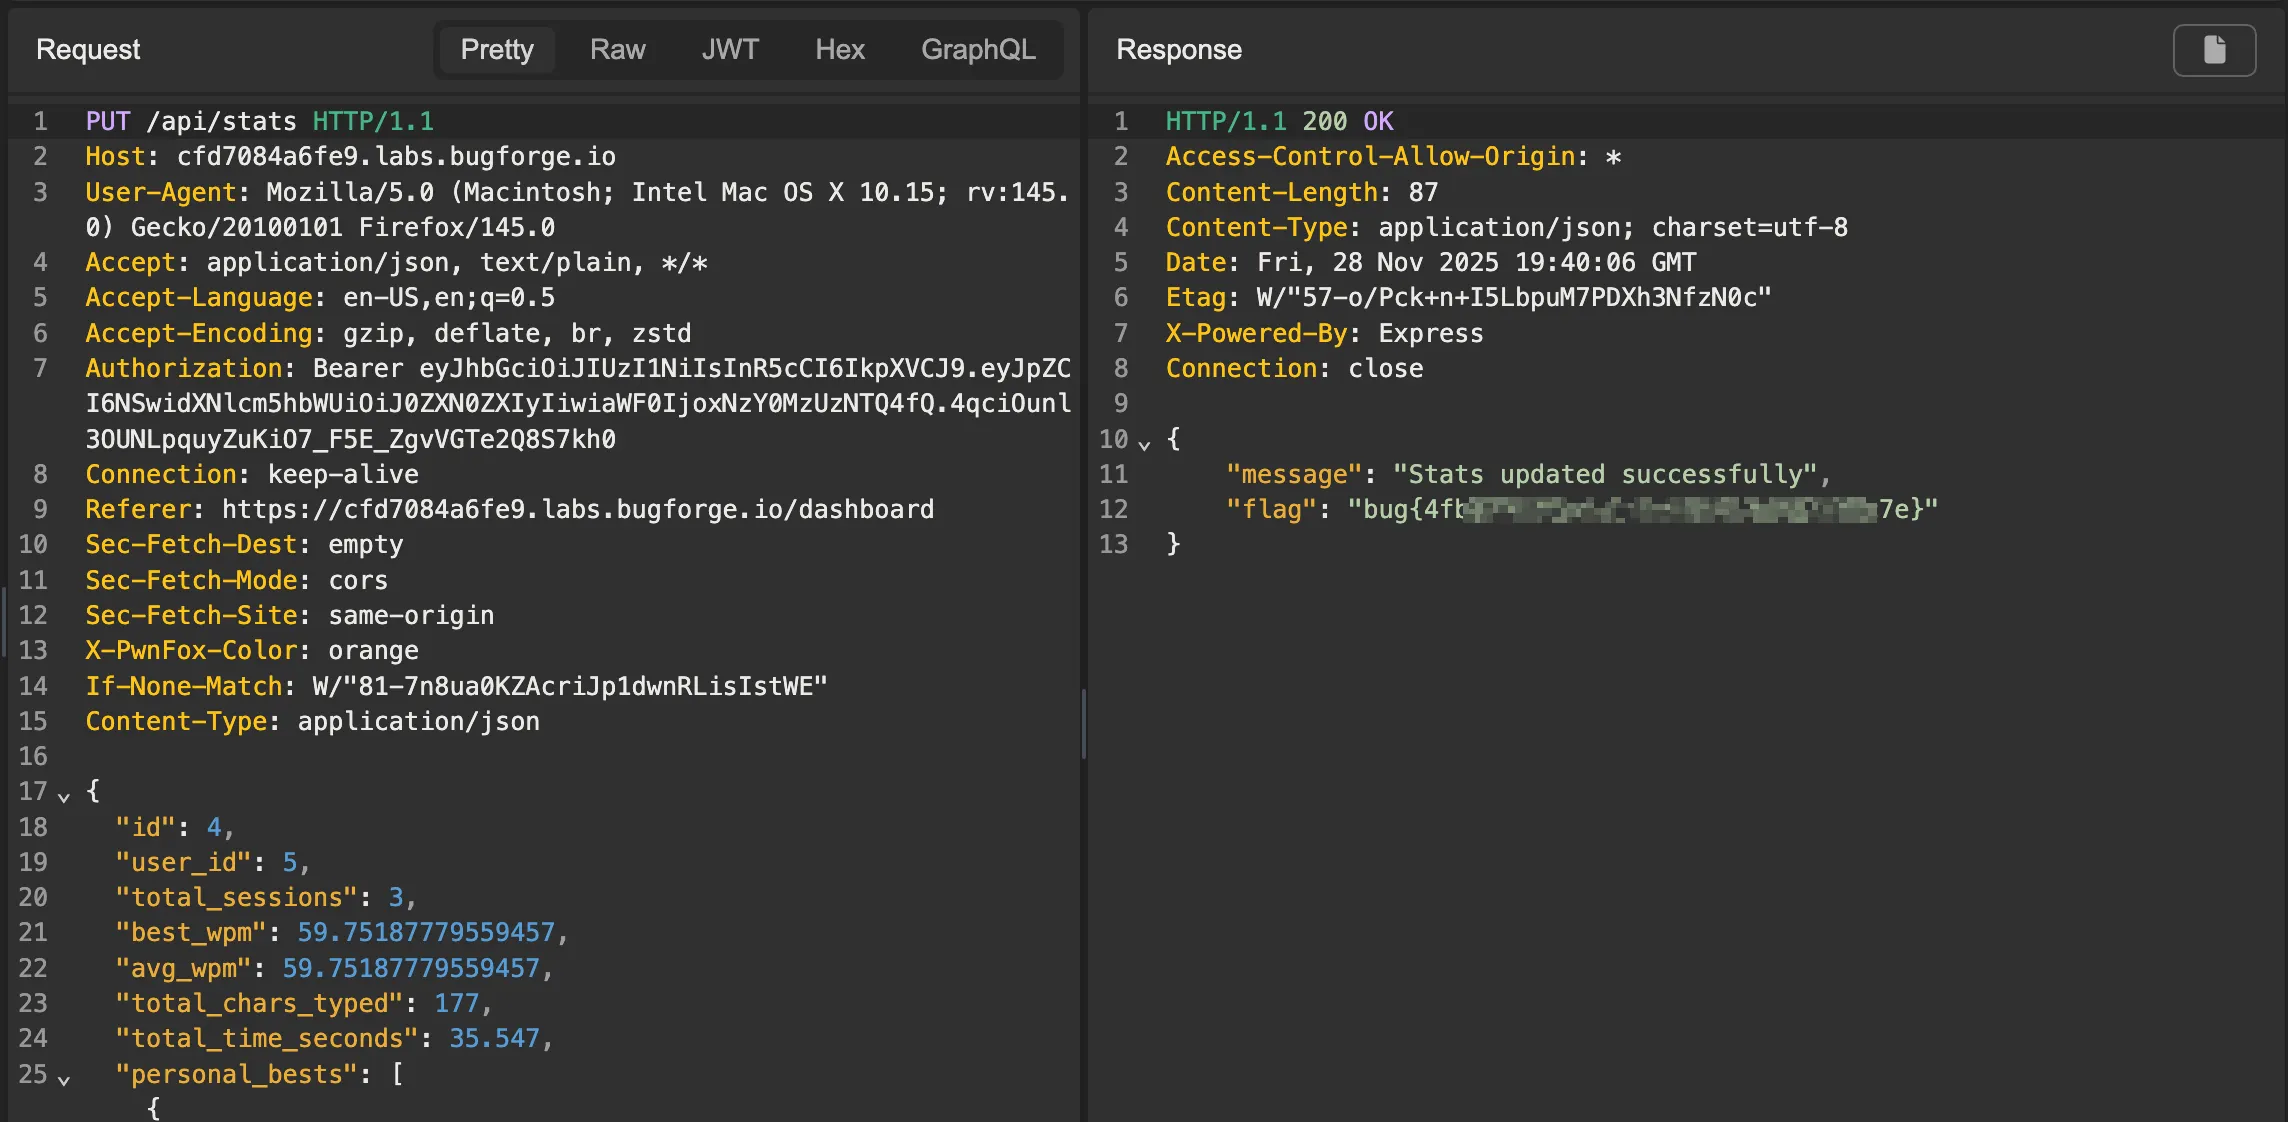Click the Request panel title

coord(88,50)
